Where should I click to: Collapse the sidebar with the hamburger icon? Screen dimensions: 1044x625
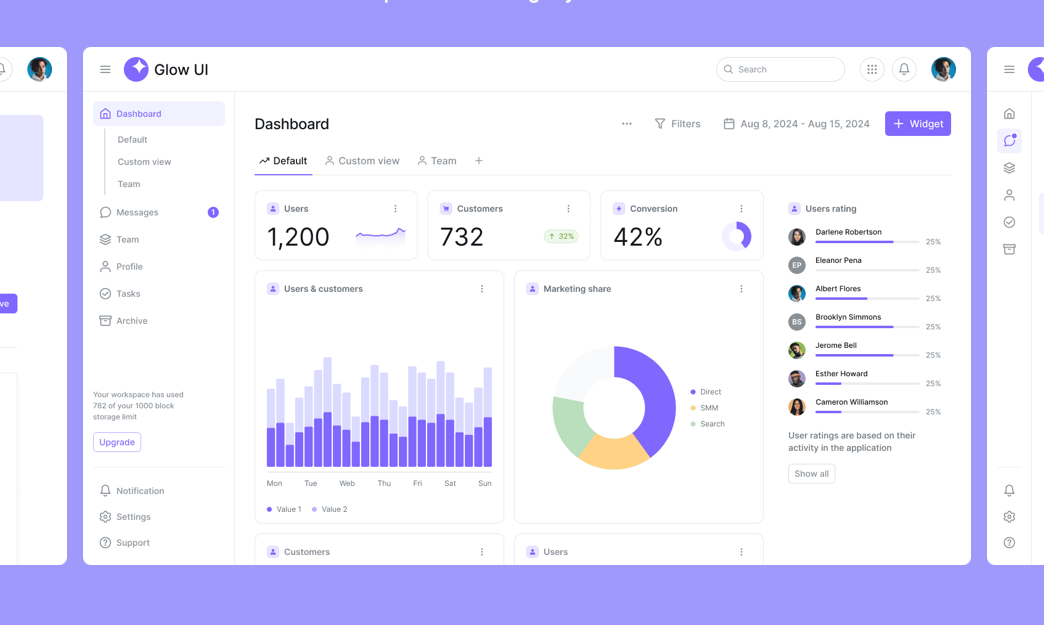[105, 69]
